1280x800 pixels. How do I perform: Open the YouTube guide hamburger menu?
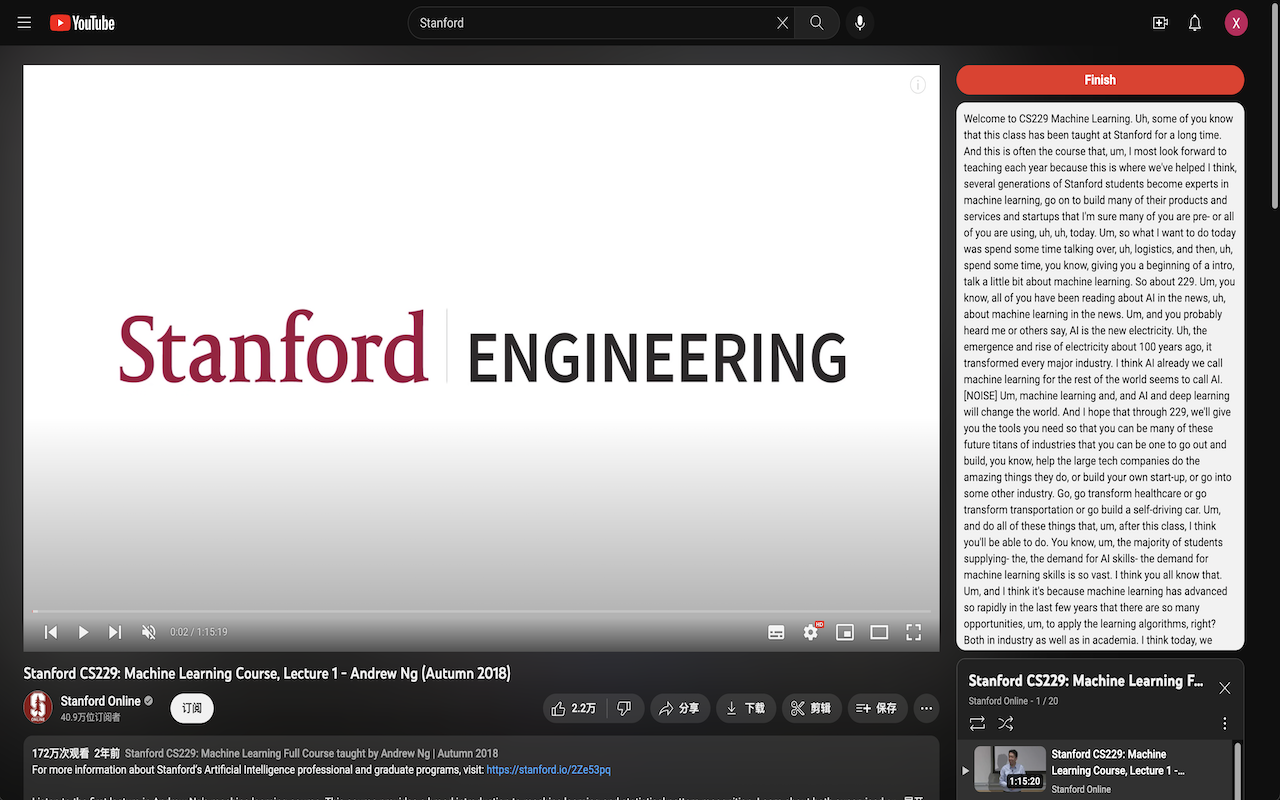[24, 23]
